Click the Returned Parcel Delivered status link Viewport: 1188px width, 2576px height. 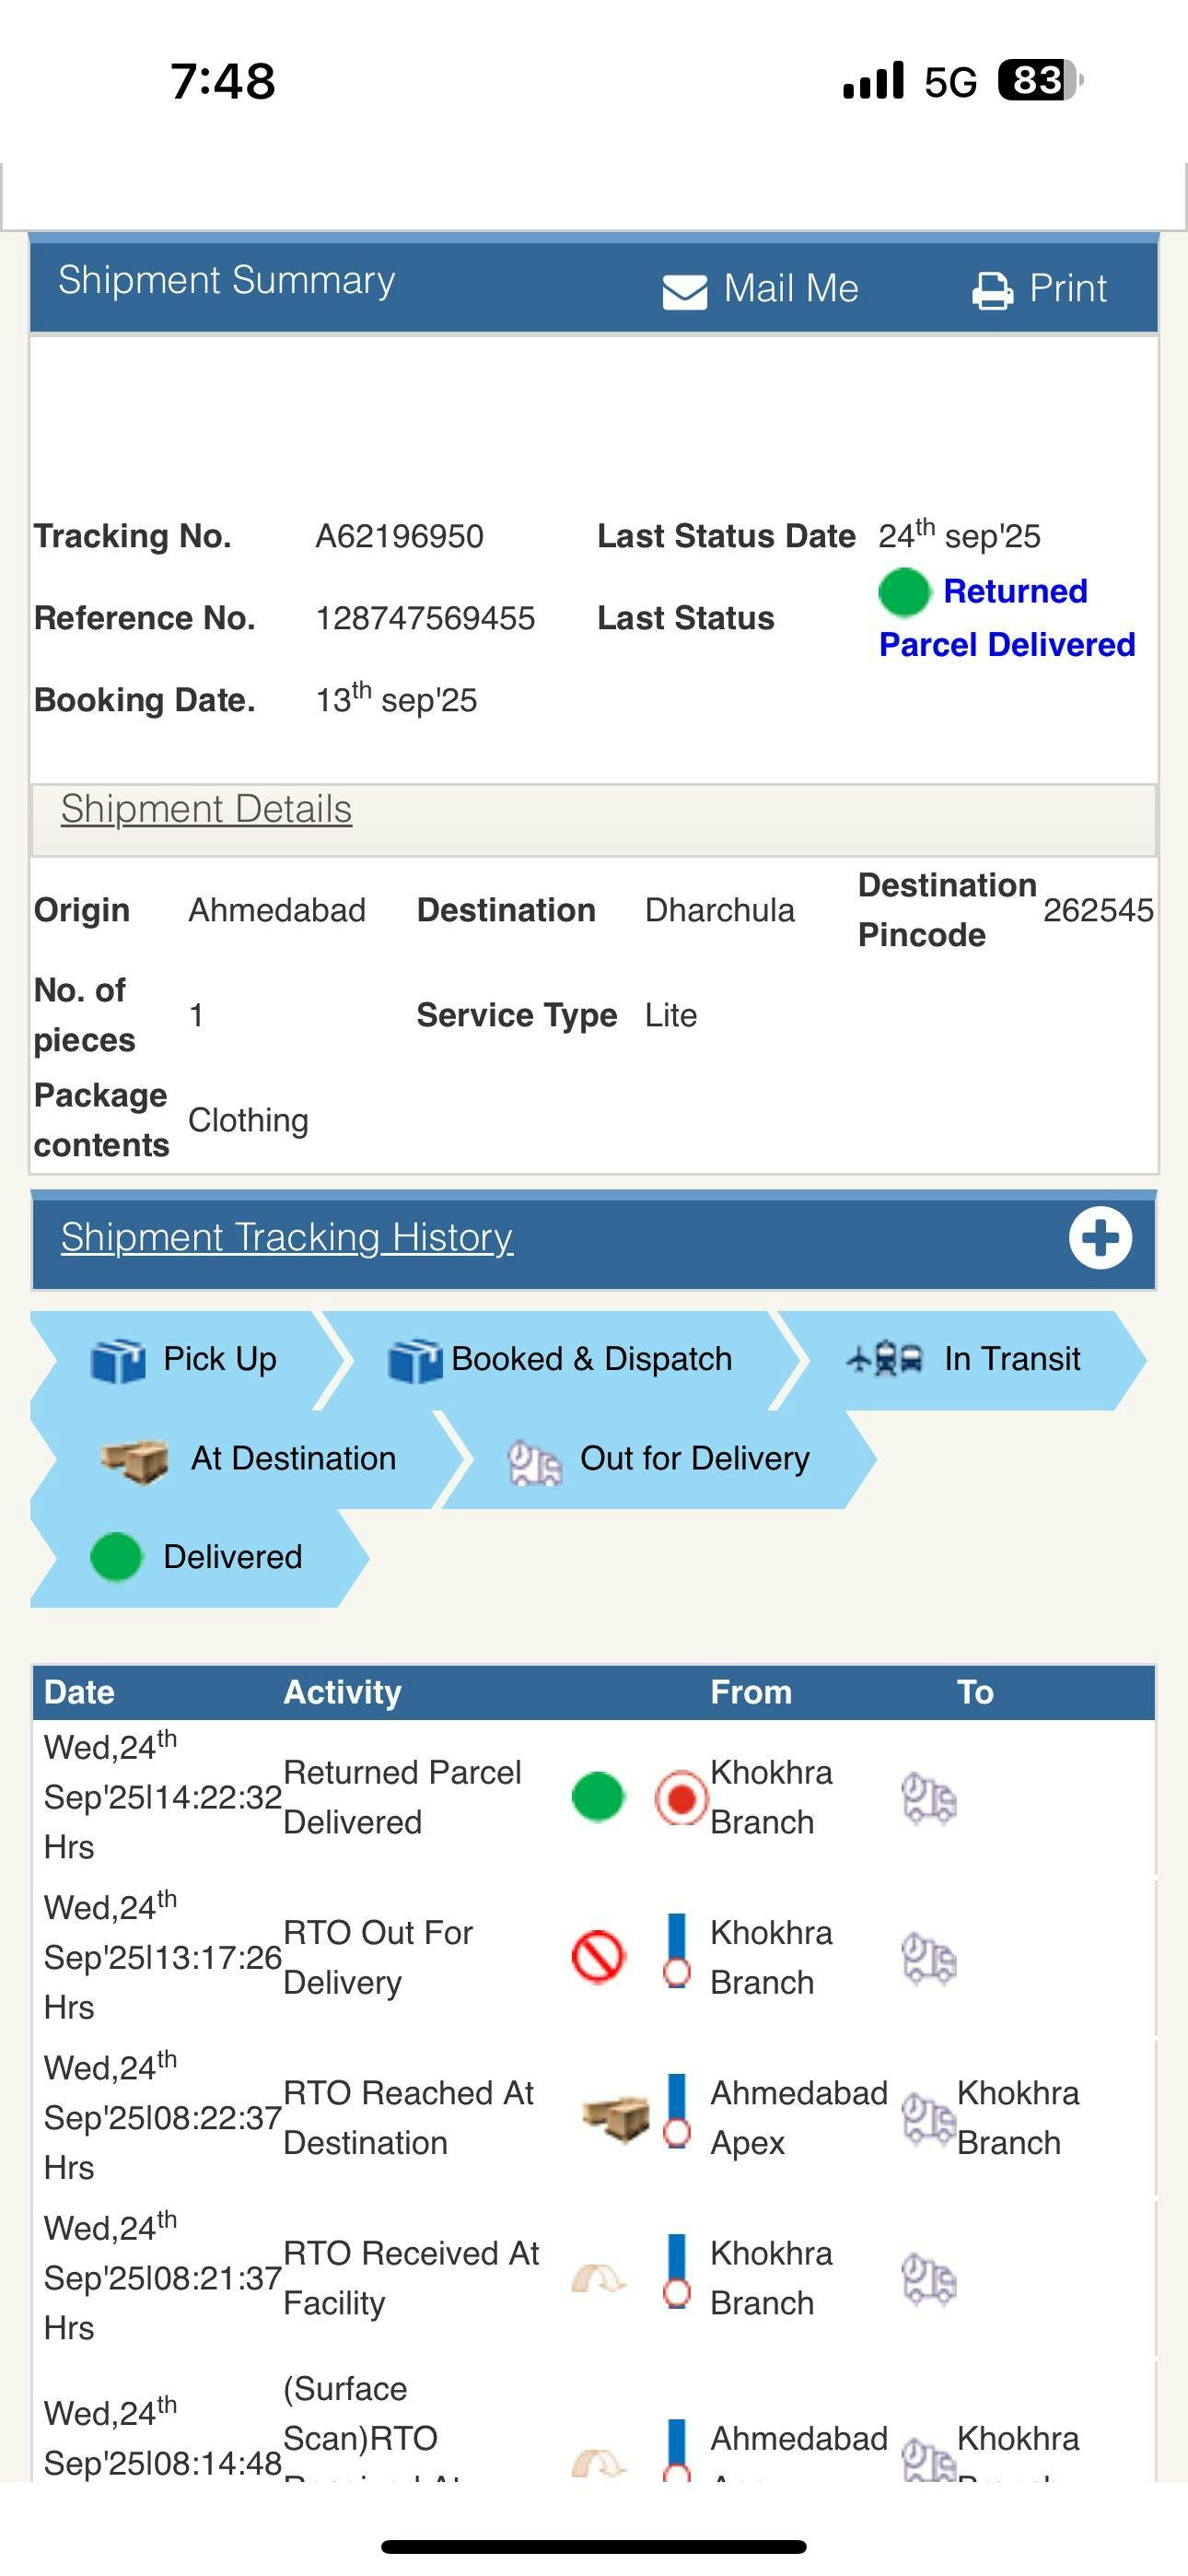tap(1007, 618)
